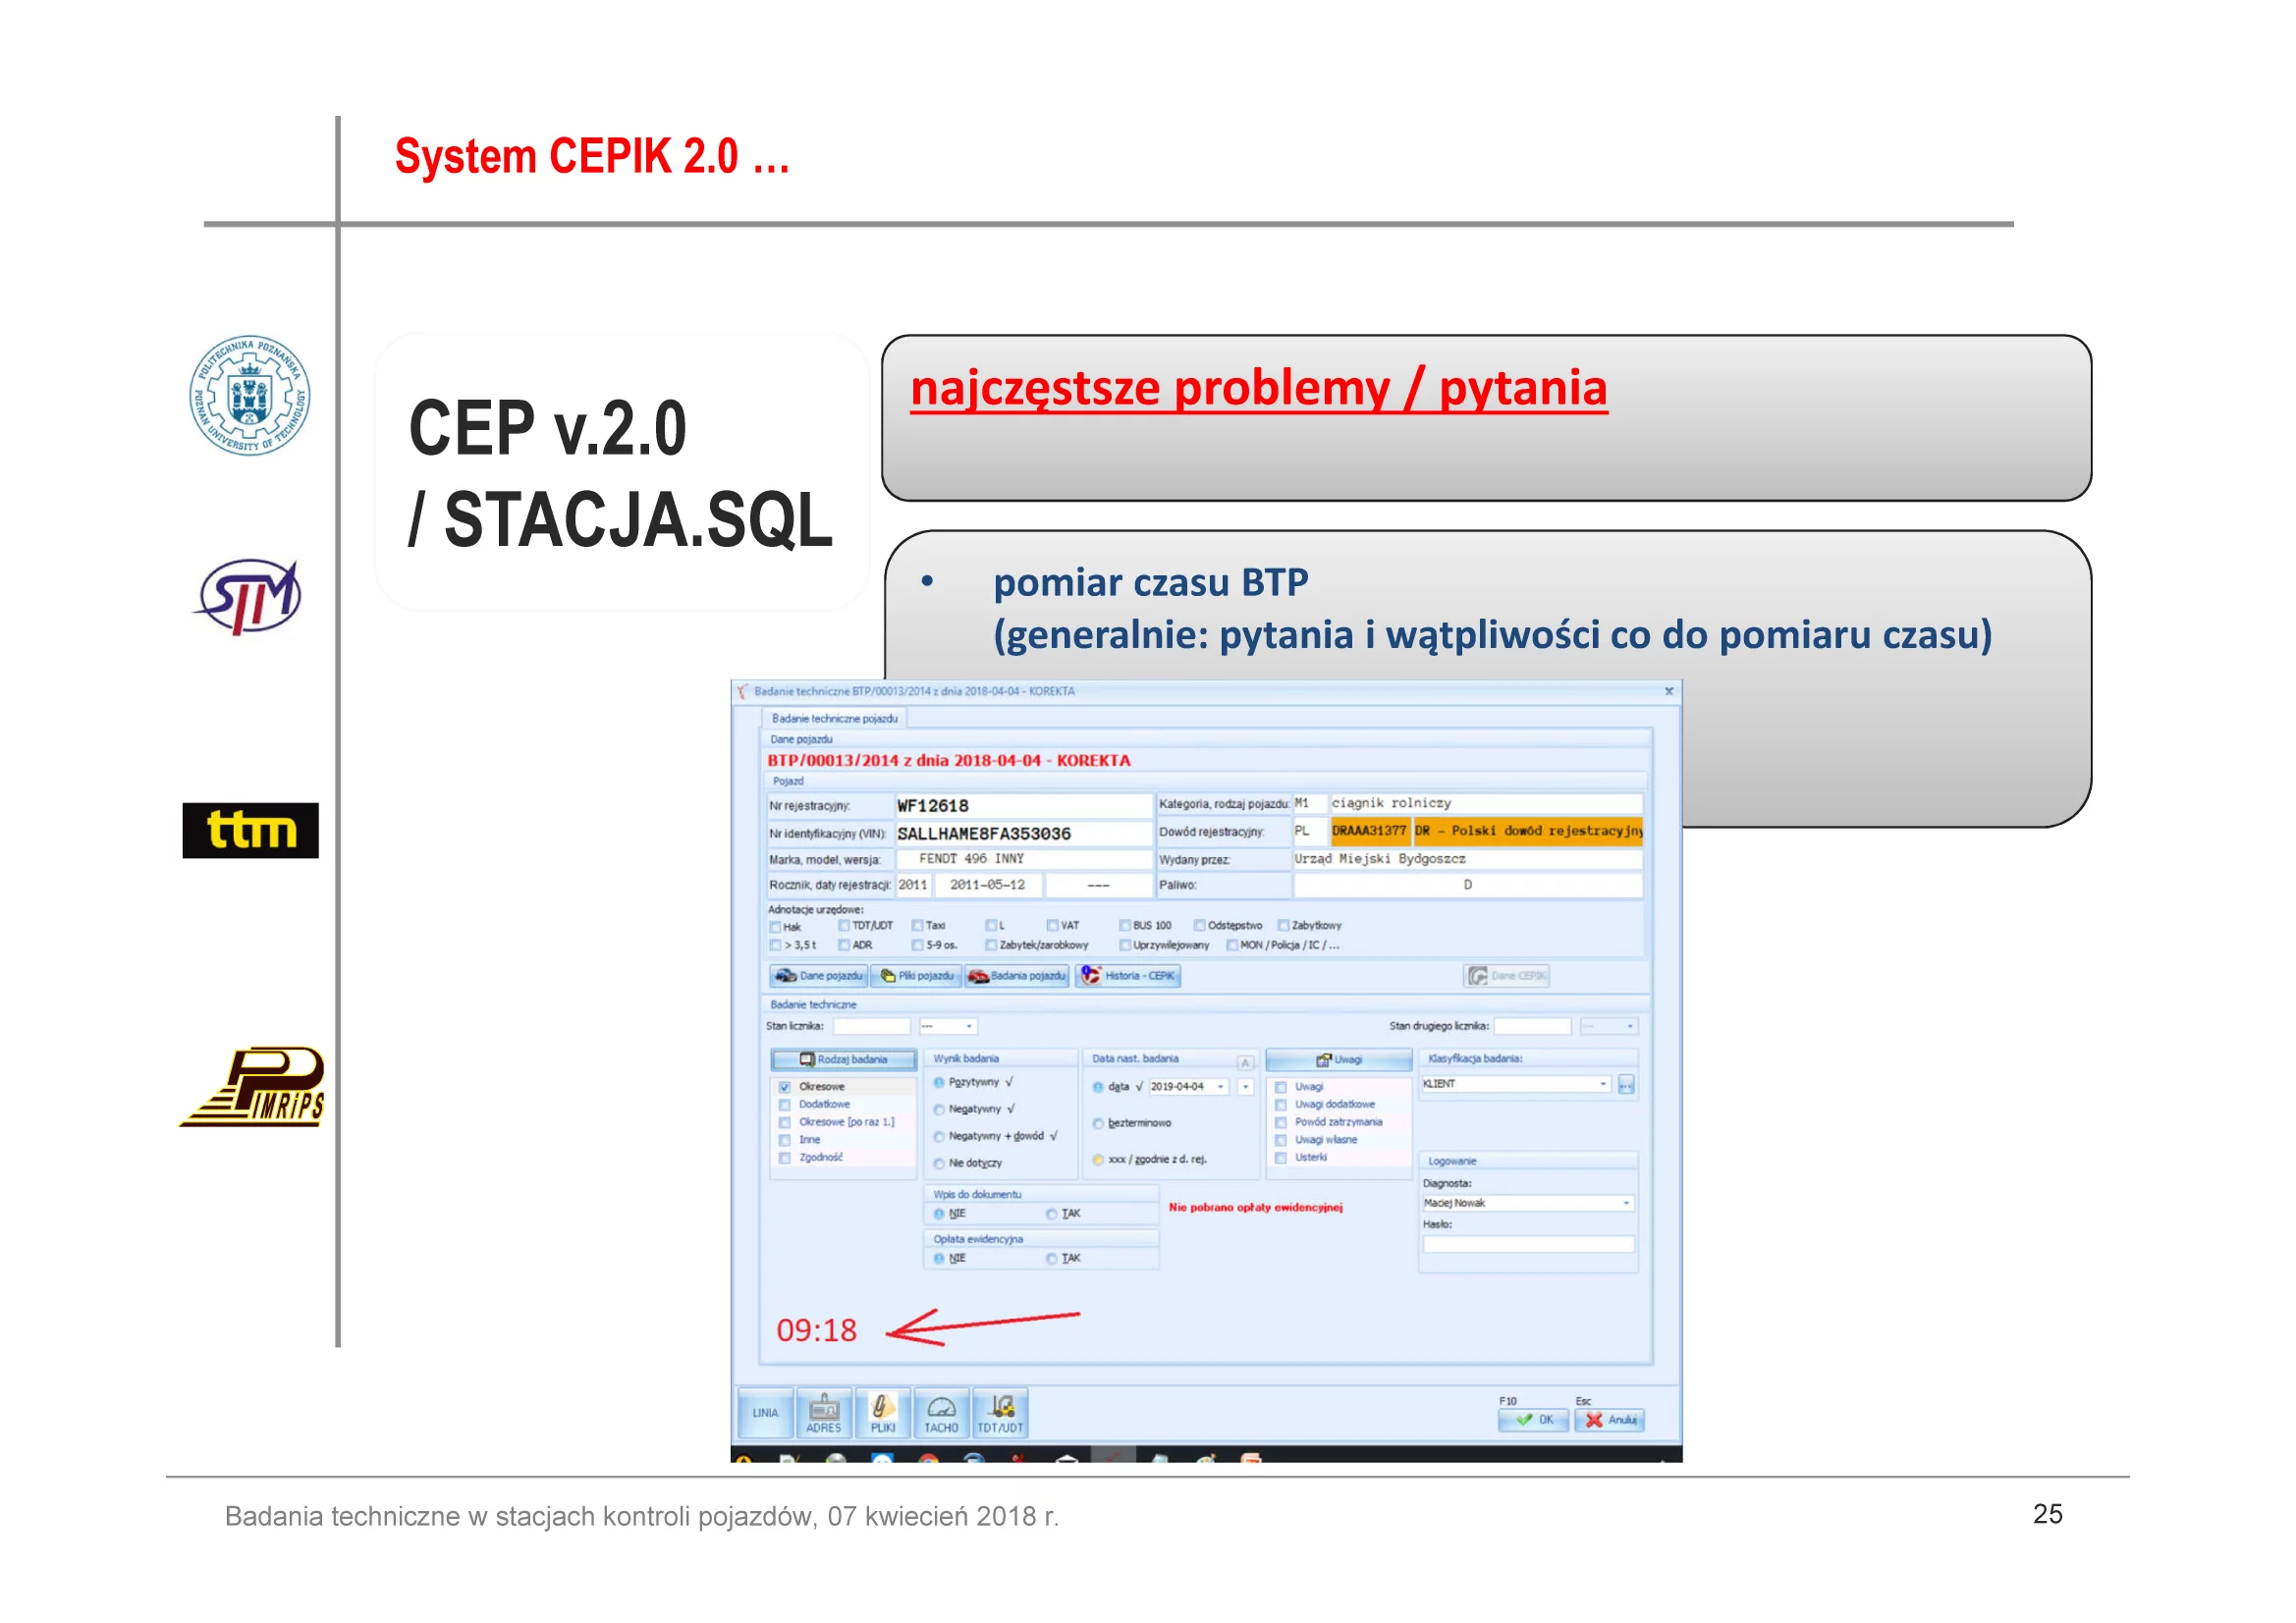Click the small A button near Data nast. badania
The image size is (2296, 1623).
pyautogui.click(x=1246, y=1062)
